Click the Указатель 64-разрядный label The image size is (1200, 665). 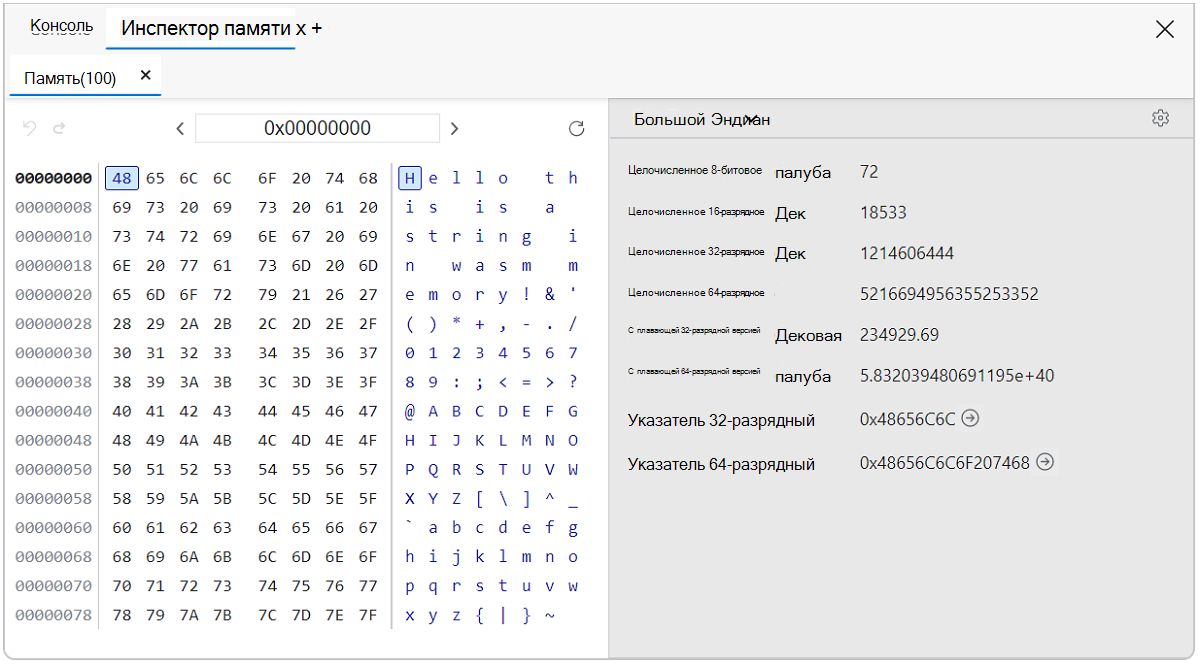721,464
